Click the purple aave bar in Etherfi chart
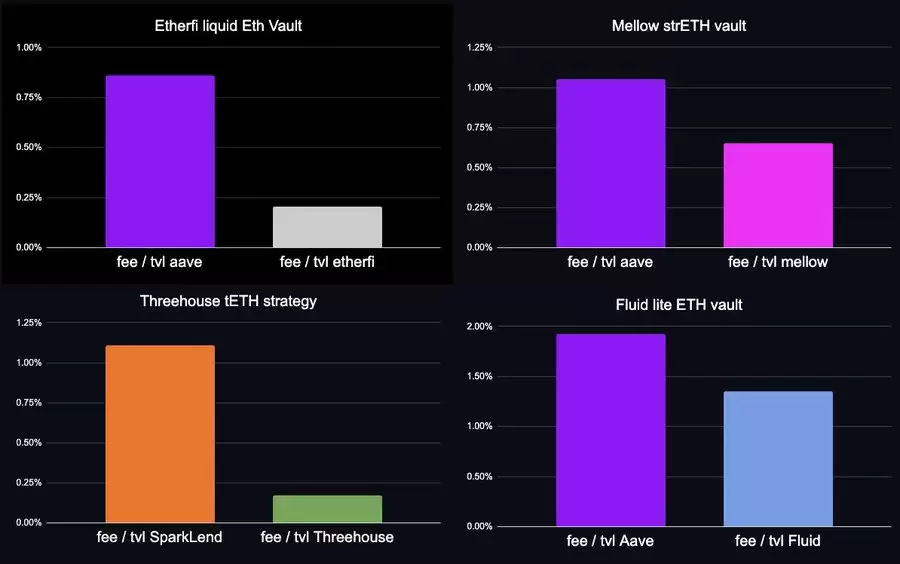The image size is (900, 564). pos(160,161)
